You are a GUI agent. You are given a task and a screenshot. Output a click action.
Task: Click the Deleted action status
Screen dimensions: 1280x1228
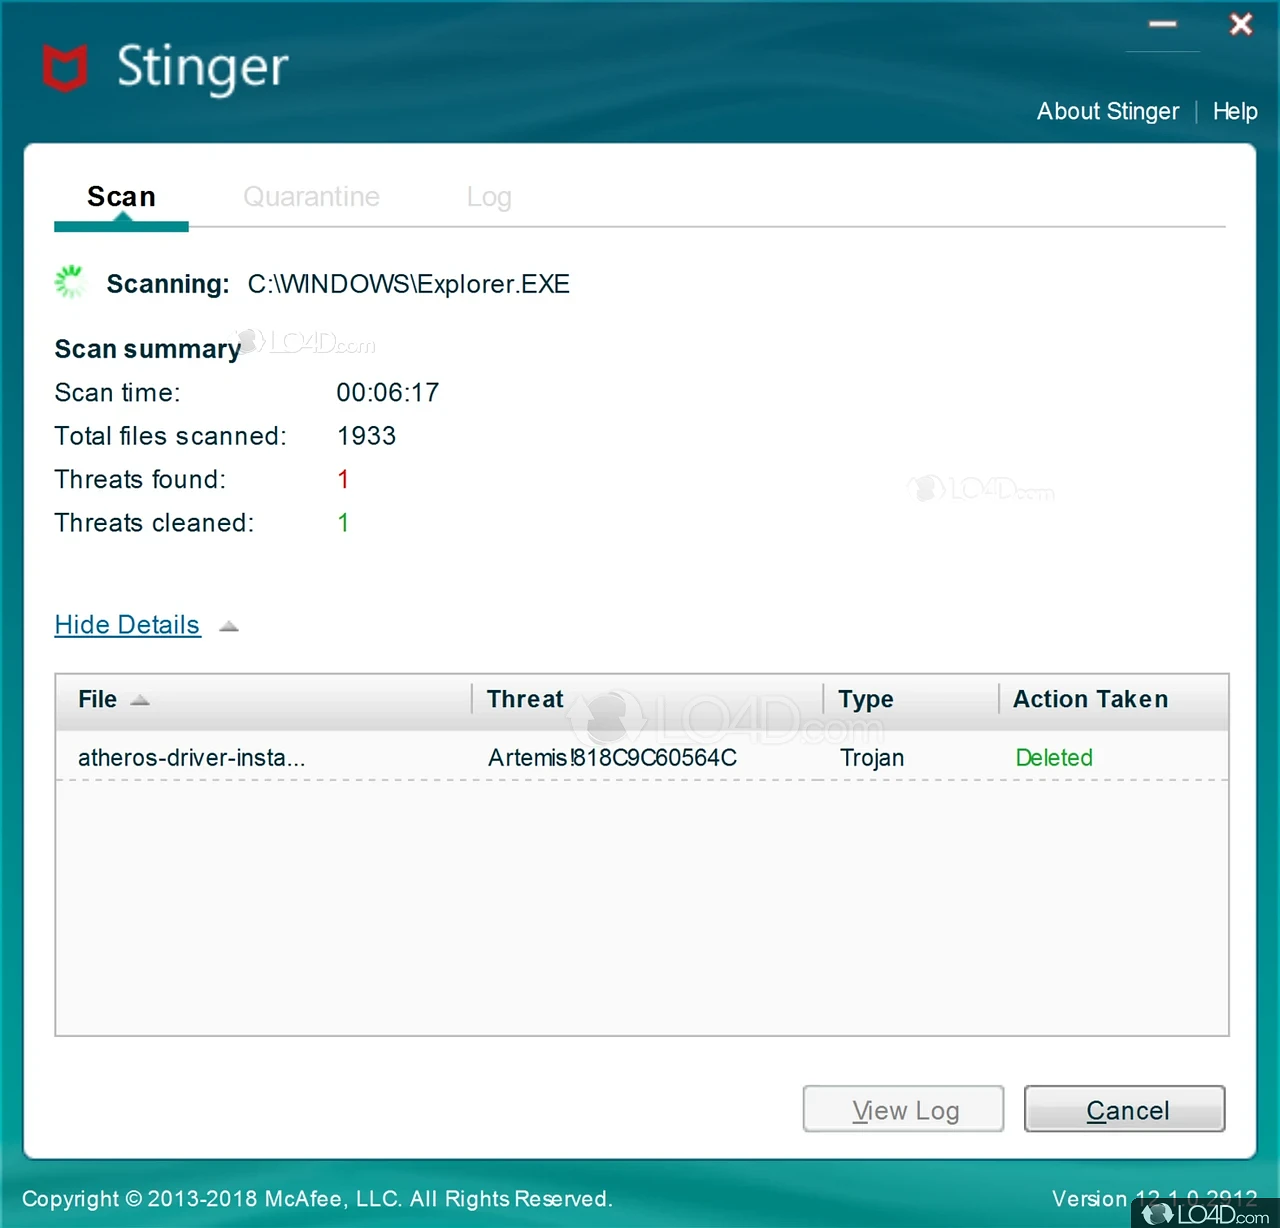coord(1054,758)
